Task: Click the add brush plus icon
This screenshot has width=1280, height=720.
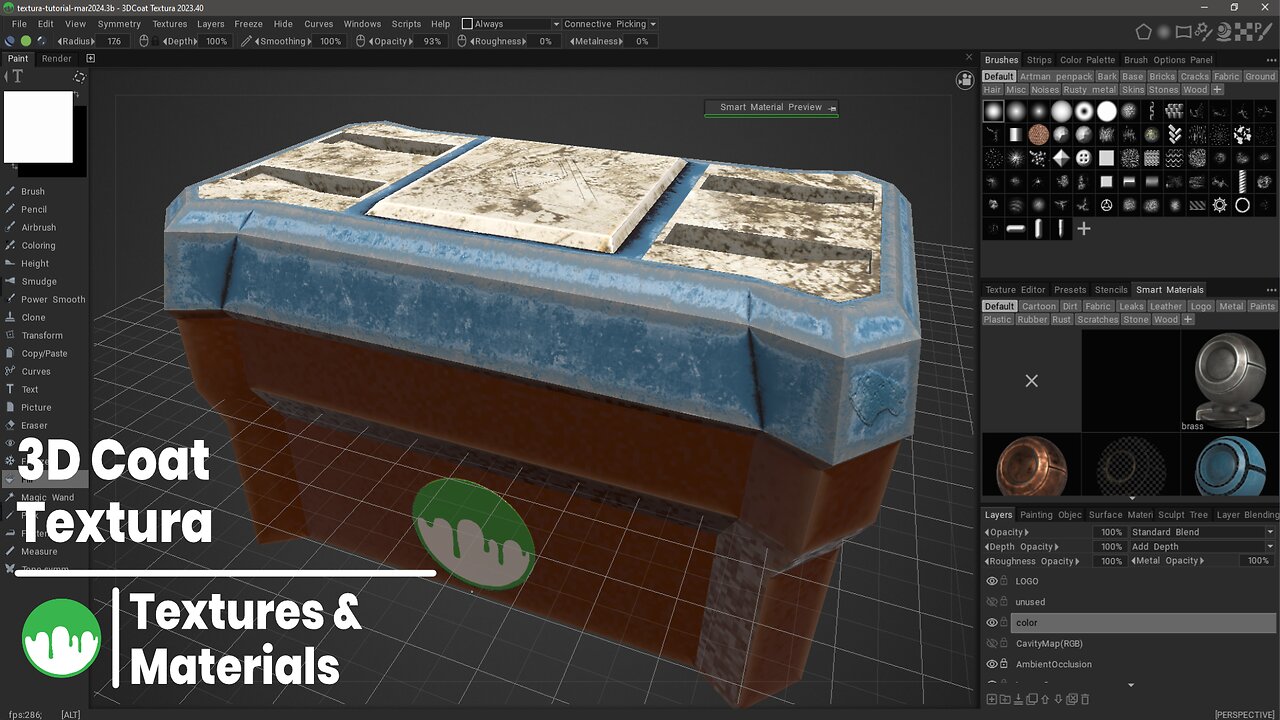Action: (x=1083, y=229)
